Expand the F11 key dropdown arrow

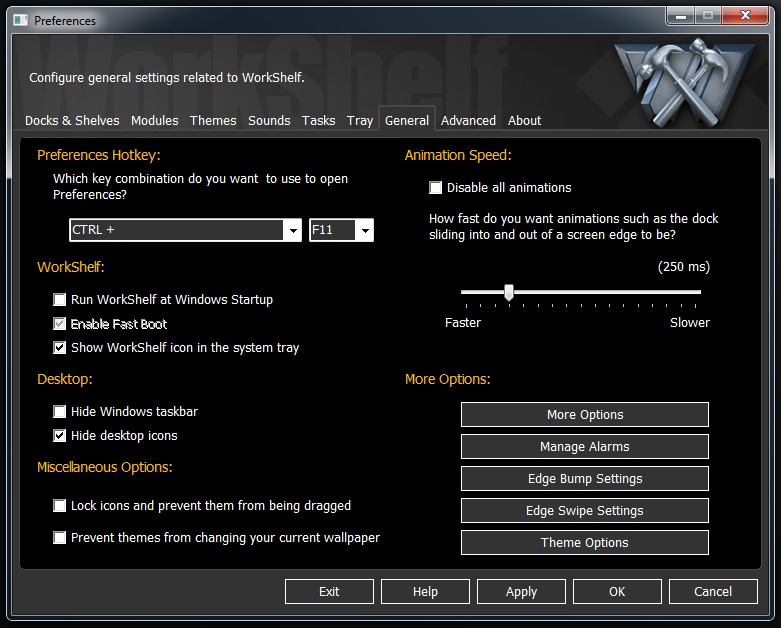pos(365,230)
